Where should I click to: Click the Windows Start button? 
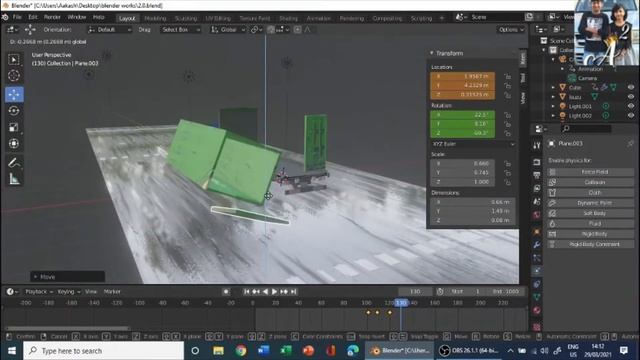pos(11,351)
